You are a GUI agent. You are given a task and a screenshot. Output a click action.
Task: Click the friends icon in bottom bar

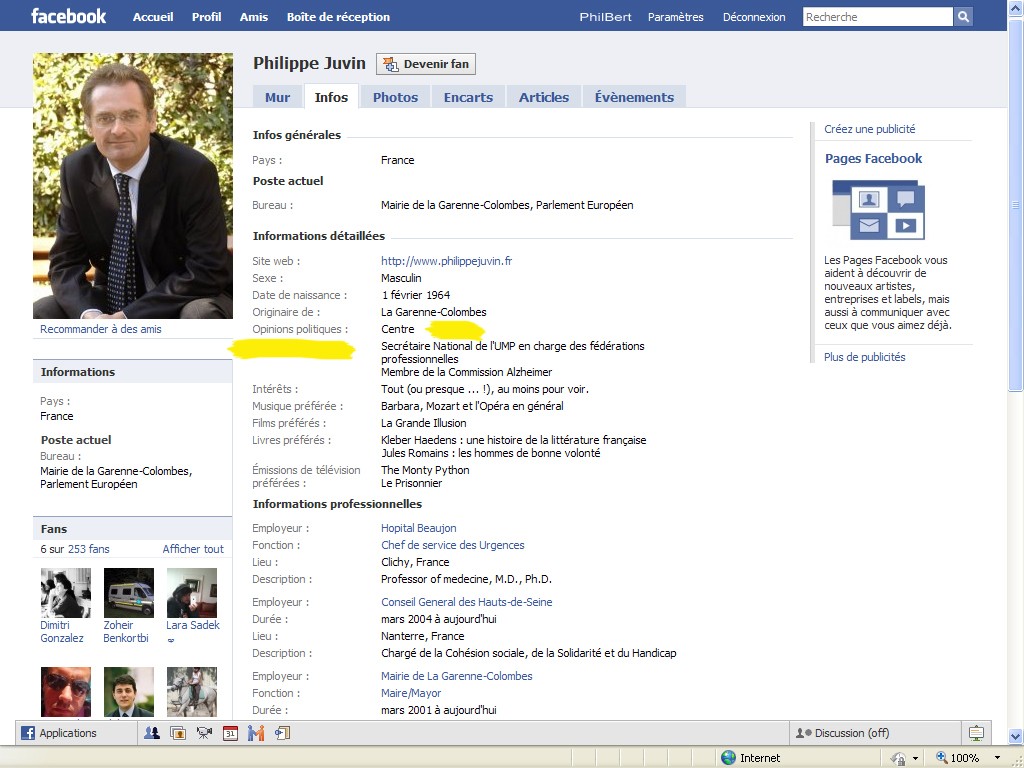coord(152,733)
